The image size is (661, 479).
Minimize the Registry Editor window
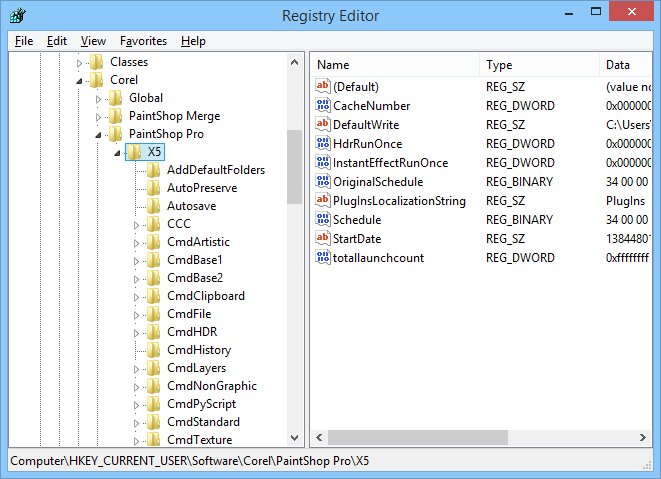point(569,13)
